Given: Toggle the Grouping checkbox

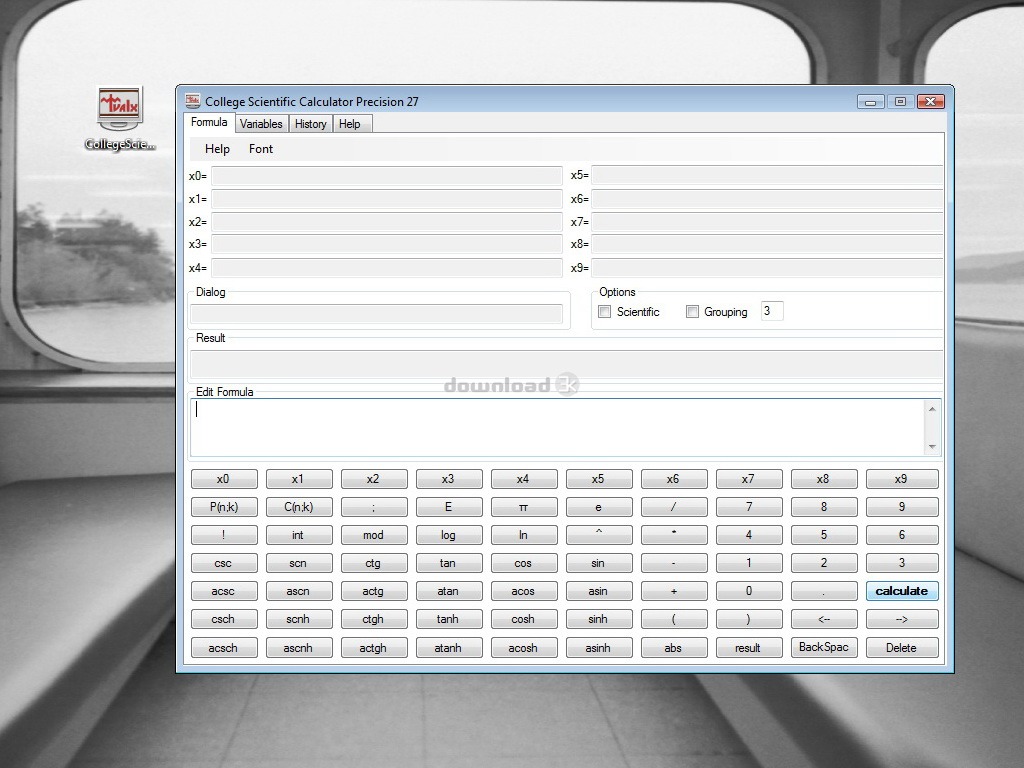Looking at the screenshot, I should point(692,312).
